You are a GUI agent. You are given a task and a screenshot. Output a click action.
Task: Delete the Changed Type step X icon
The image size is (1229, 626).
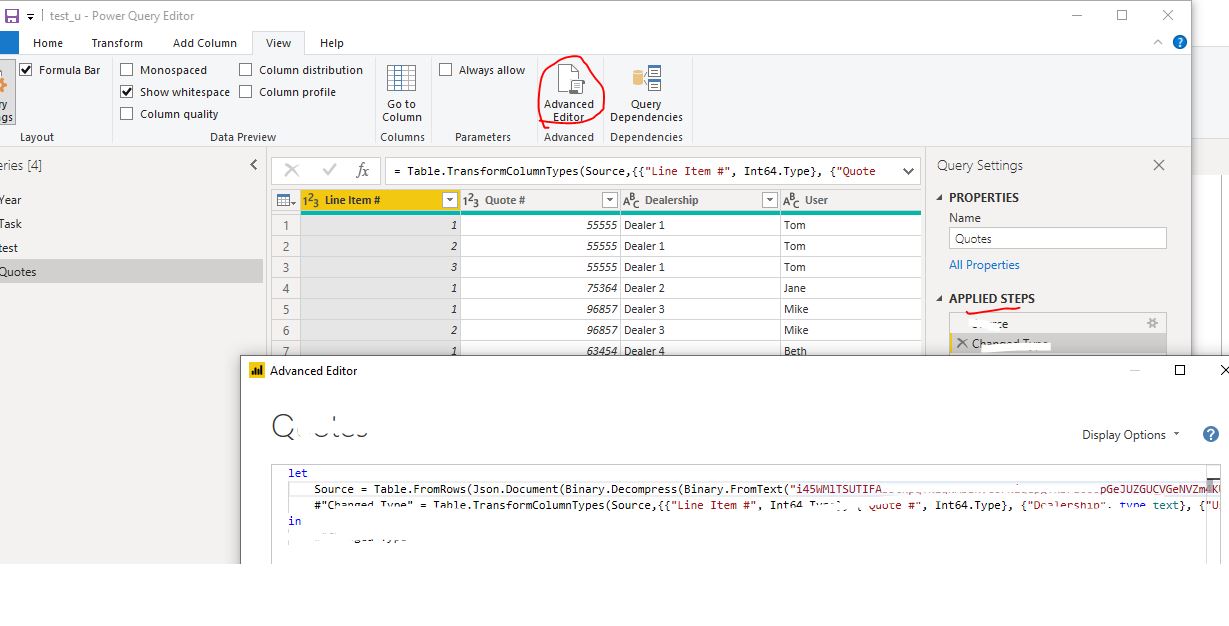click(x=962, y=343)
